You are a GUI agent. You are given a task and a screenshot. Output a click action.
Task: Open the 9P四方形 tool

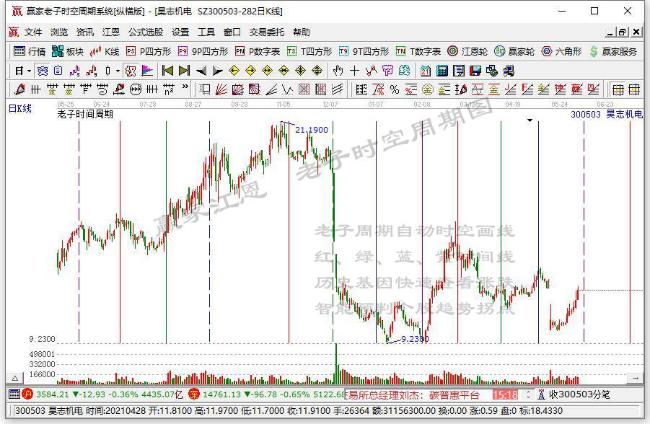click(203, 51)
